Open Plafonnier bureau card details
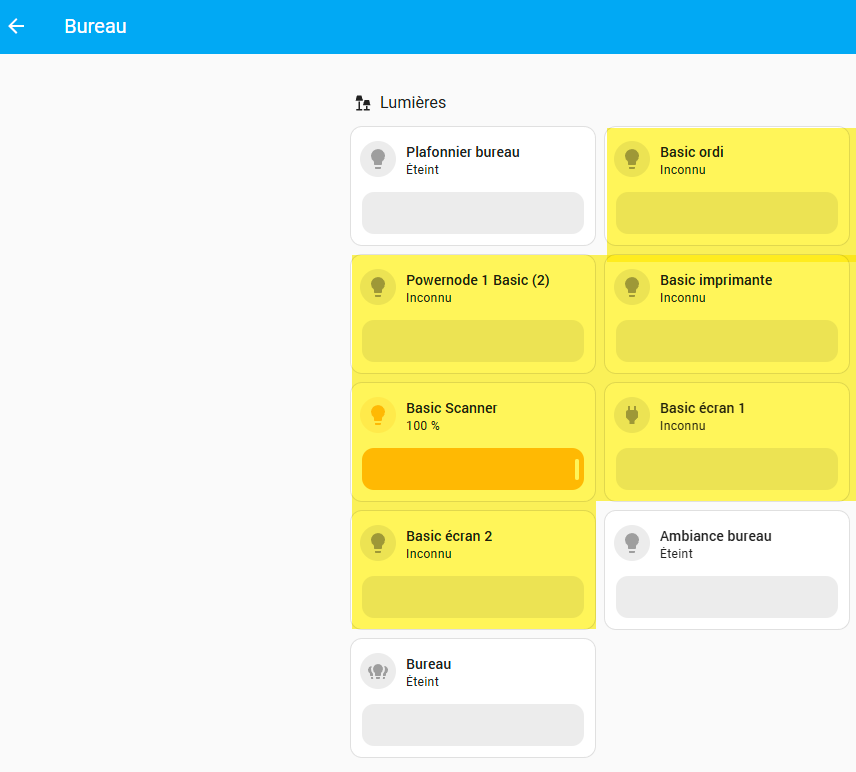Image resolution: width=856 pixels, height=772 pixels. pos(462,152)
